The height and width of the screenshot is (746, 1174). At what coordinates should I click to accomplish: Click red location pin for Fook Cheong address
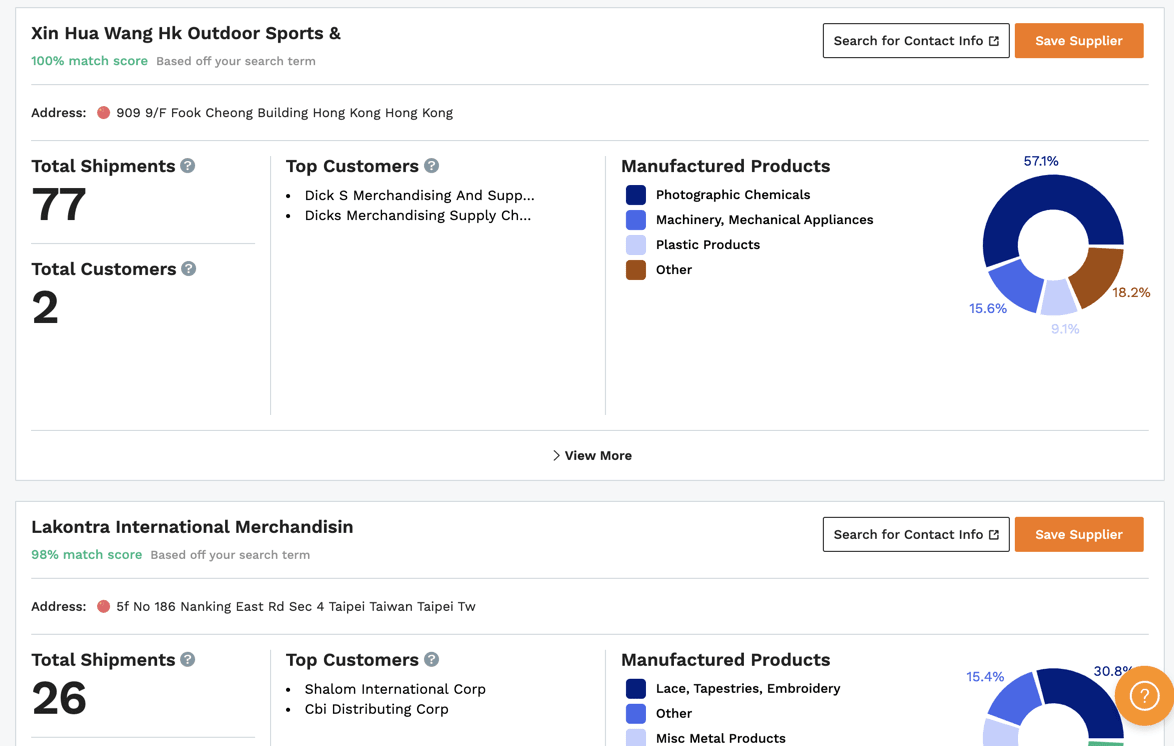point(103,112)
